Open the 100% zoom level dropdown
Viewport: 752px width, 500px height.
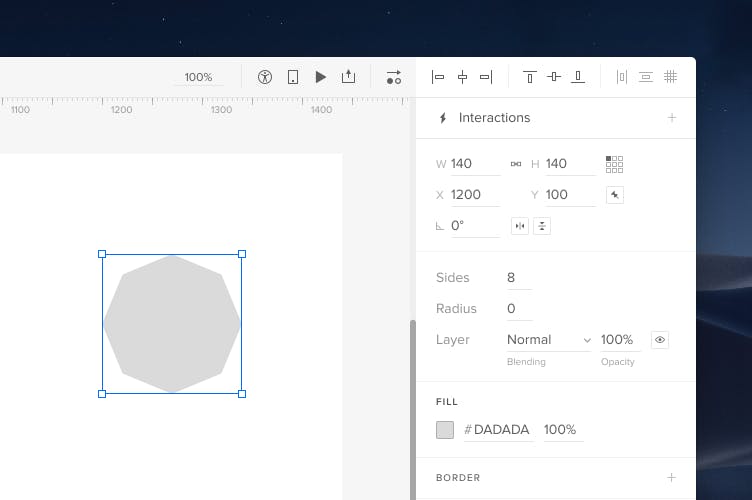198,77
